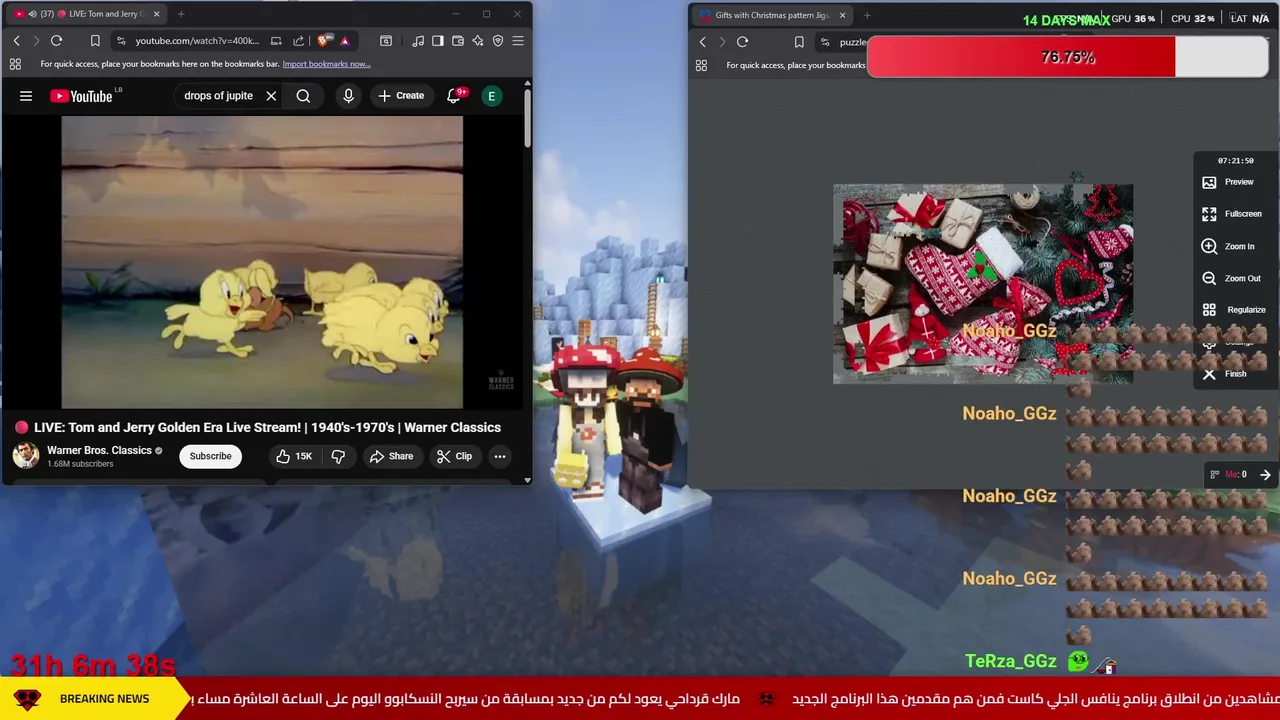Image resolution: width=1280 pixels, height=720 pixels.
Task: Share the Tom and Jerry video
Action: [391, 456]
